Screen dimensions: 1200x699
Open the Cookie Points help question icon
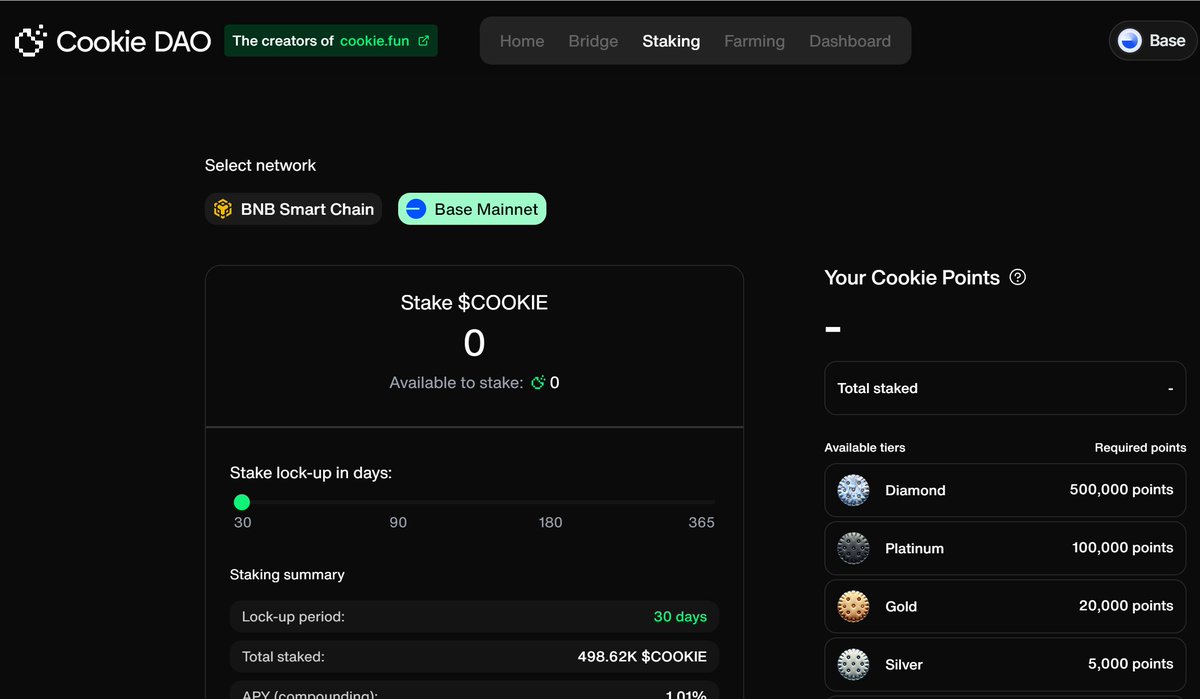click(x=1018, y=278)
